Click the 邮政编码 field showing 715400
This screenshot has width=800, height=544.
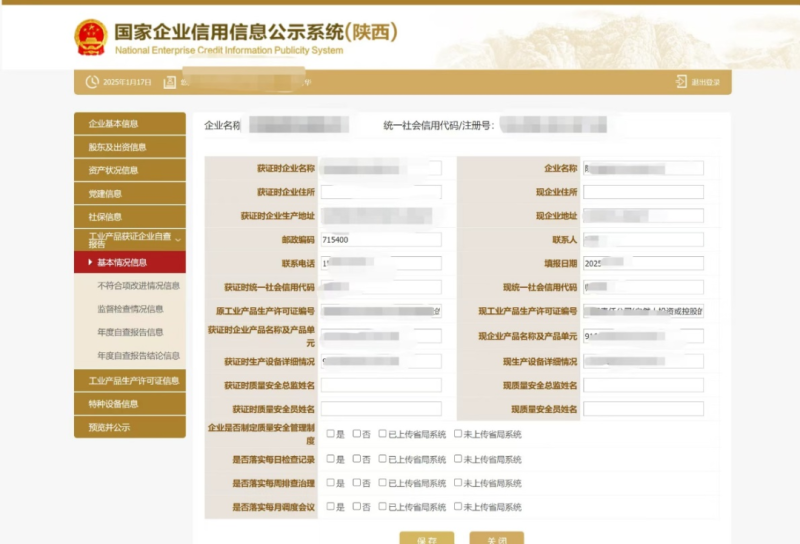coord(381,239)
